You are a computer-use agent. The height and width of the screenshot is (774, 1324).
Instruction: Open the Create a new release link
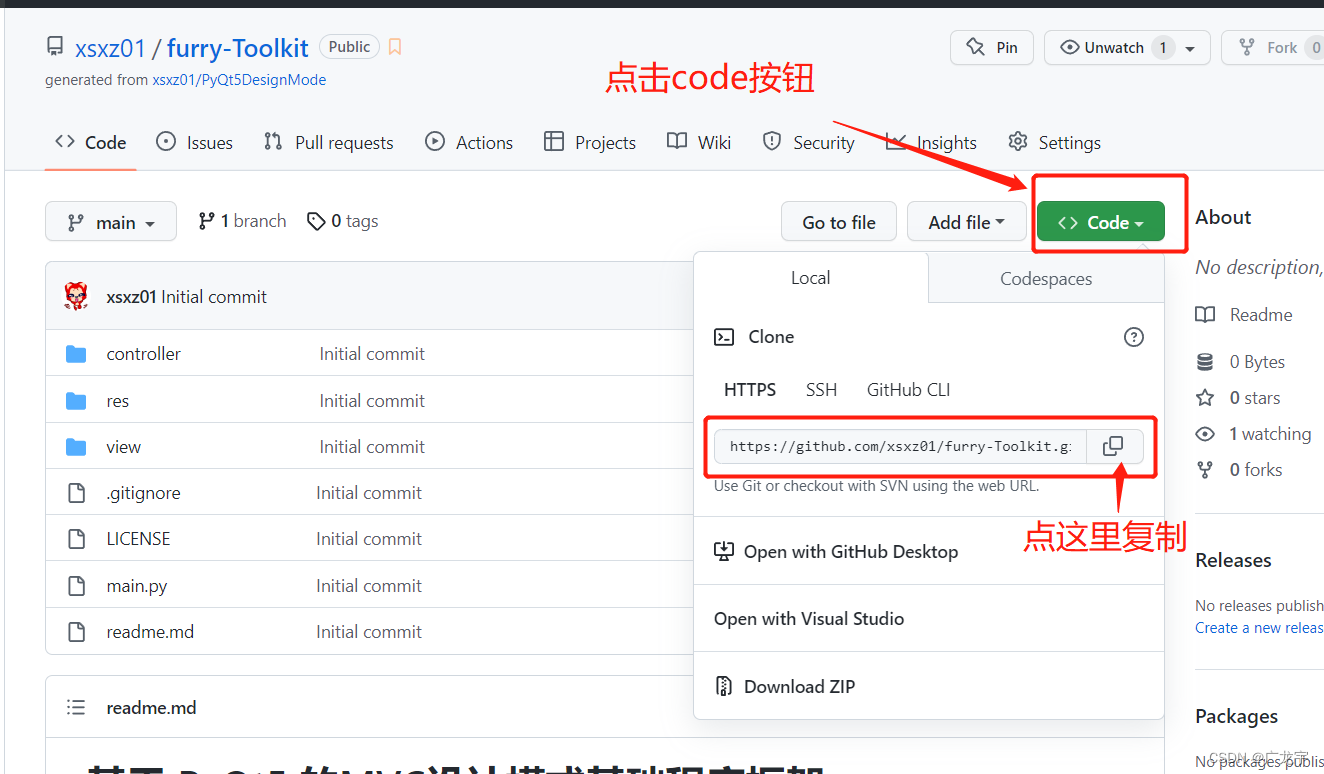pyautogui.click(x=1259, y=628)
